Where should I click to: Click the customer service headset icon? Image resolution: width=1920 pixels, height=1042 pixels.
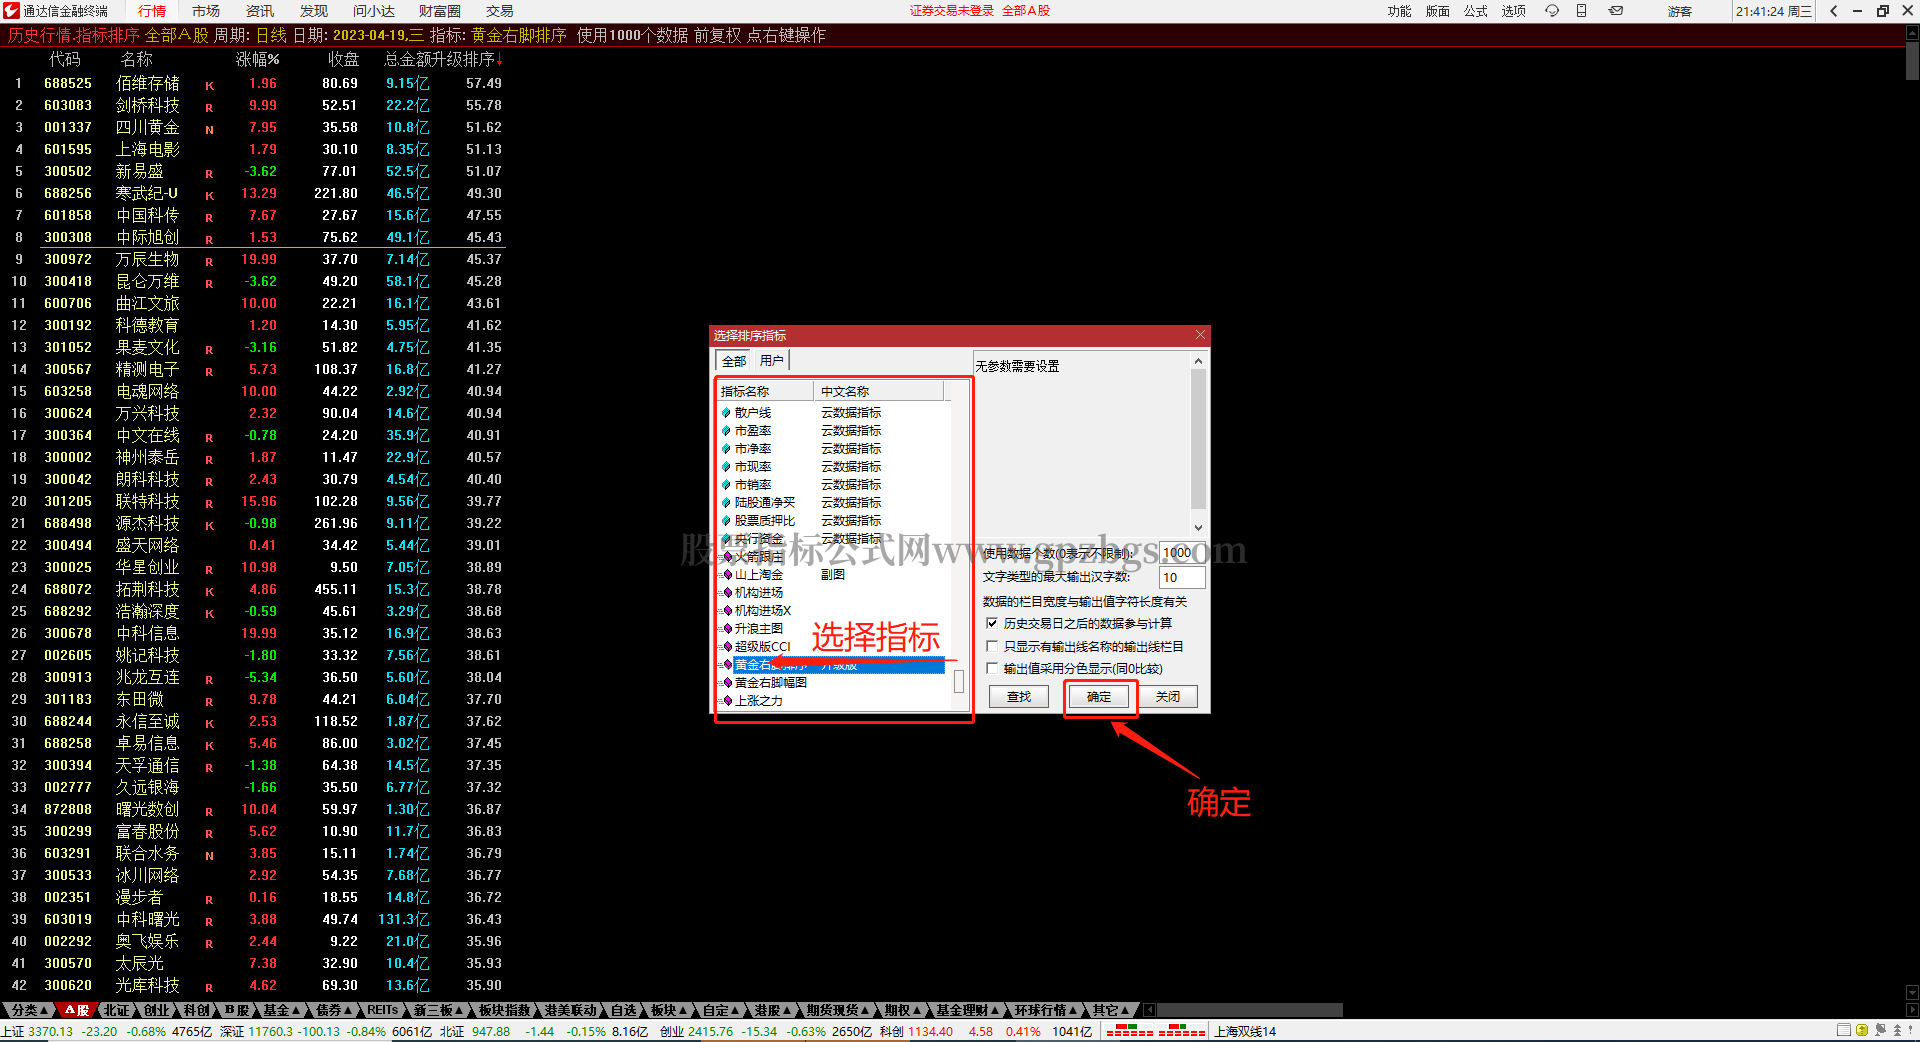1552,11
